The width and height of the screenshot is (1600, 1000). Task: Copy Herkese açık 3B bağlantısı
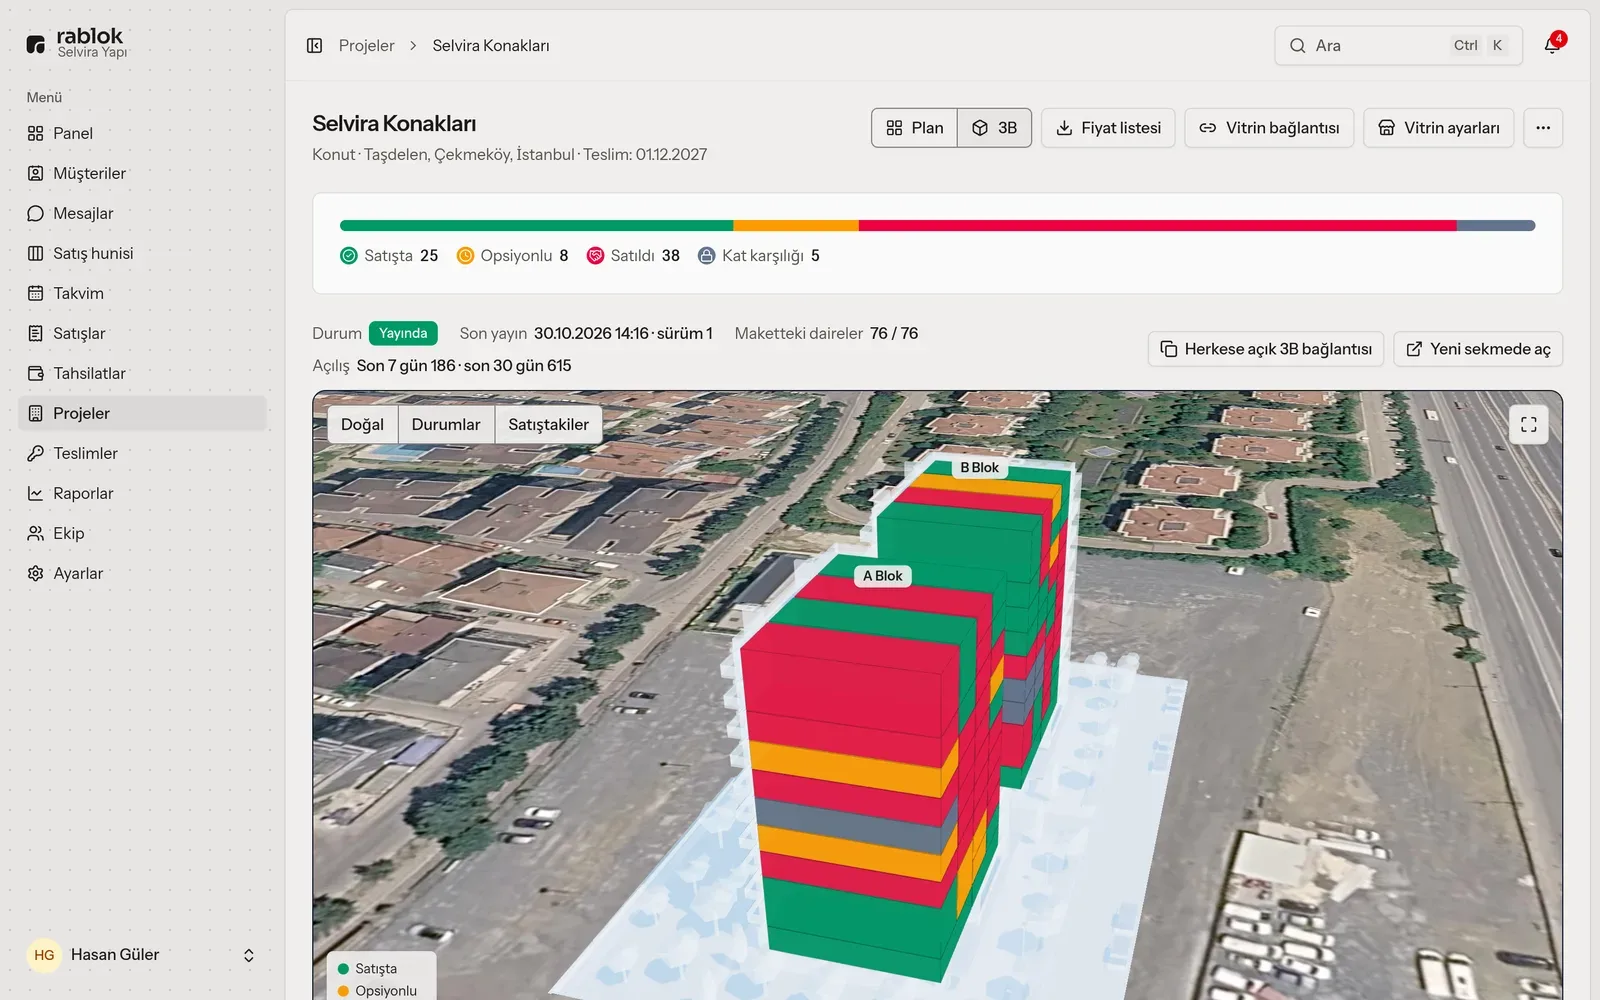1266,349
